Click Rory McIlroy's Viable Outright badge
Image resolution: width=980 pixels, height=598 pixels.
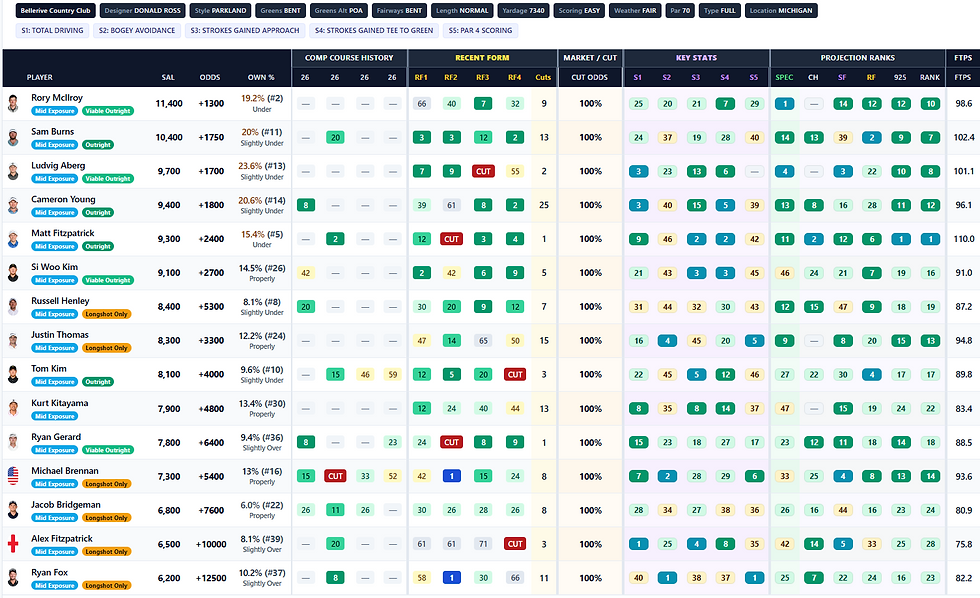click(x=107, y=111)
